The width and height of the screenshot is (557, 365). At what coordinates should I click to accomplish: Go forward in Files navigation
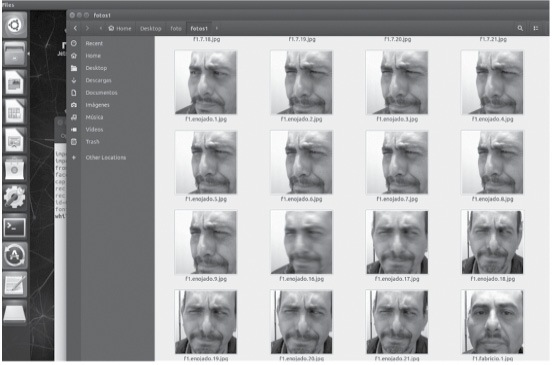(x=87, y=28)
